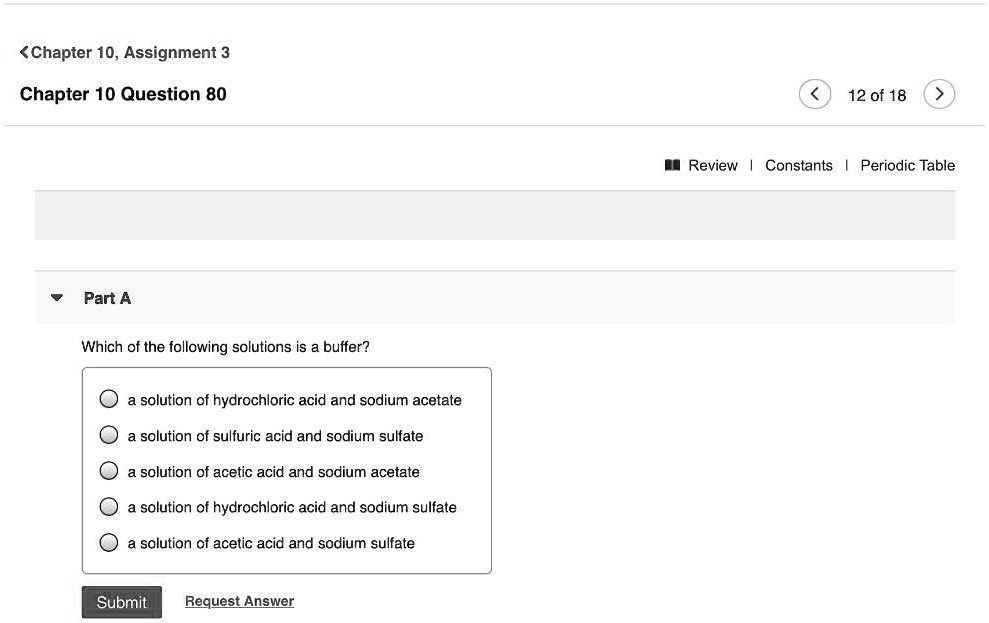
Task: Click the Part A header label
Action: pos(107,298)
